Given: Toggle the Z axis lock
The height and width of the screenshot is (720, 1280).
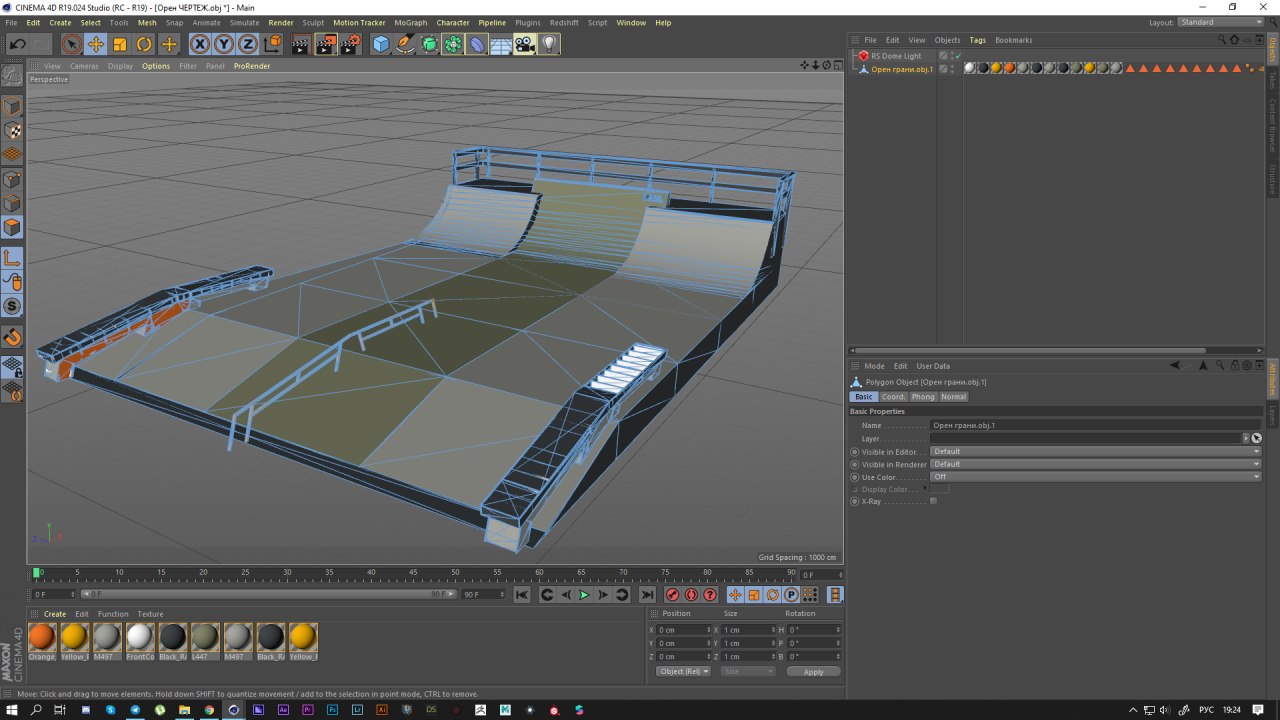Looking at the screenshot, I should (x=247, y=44).
